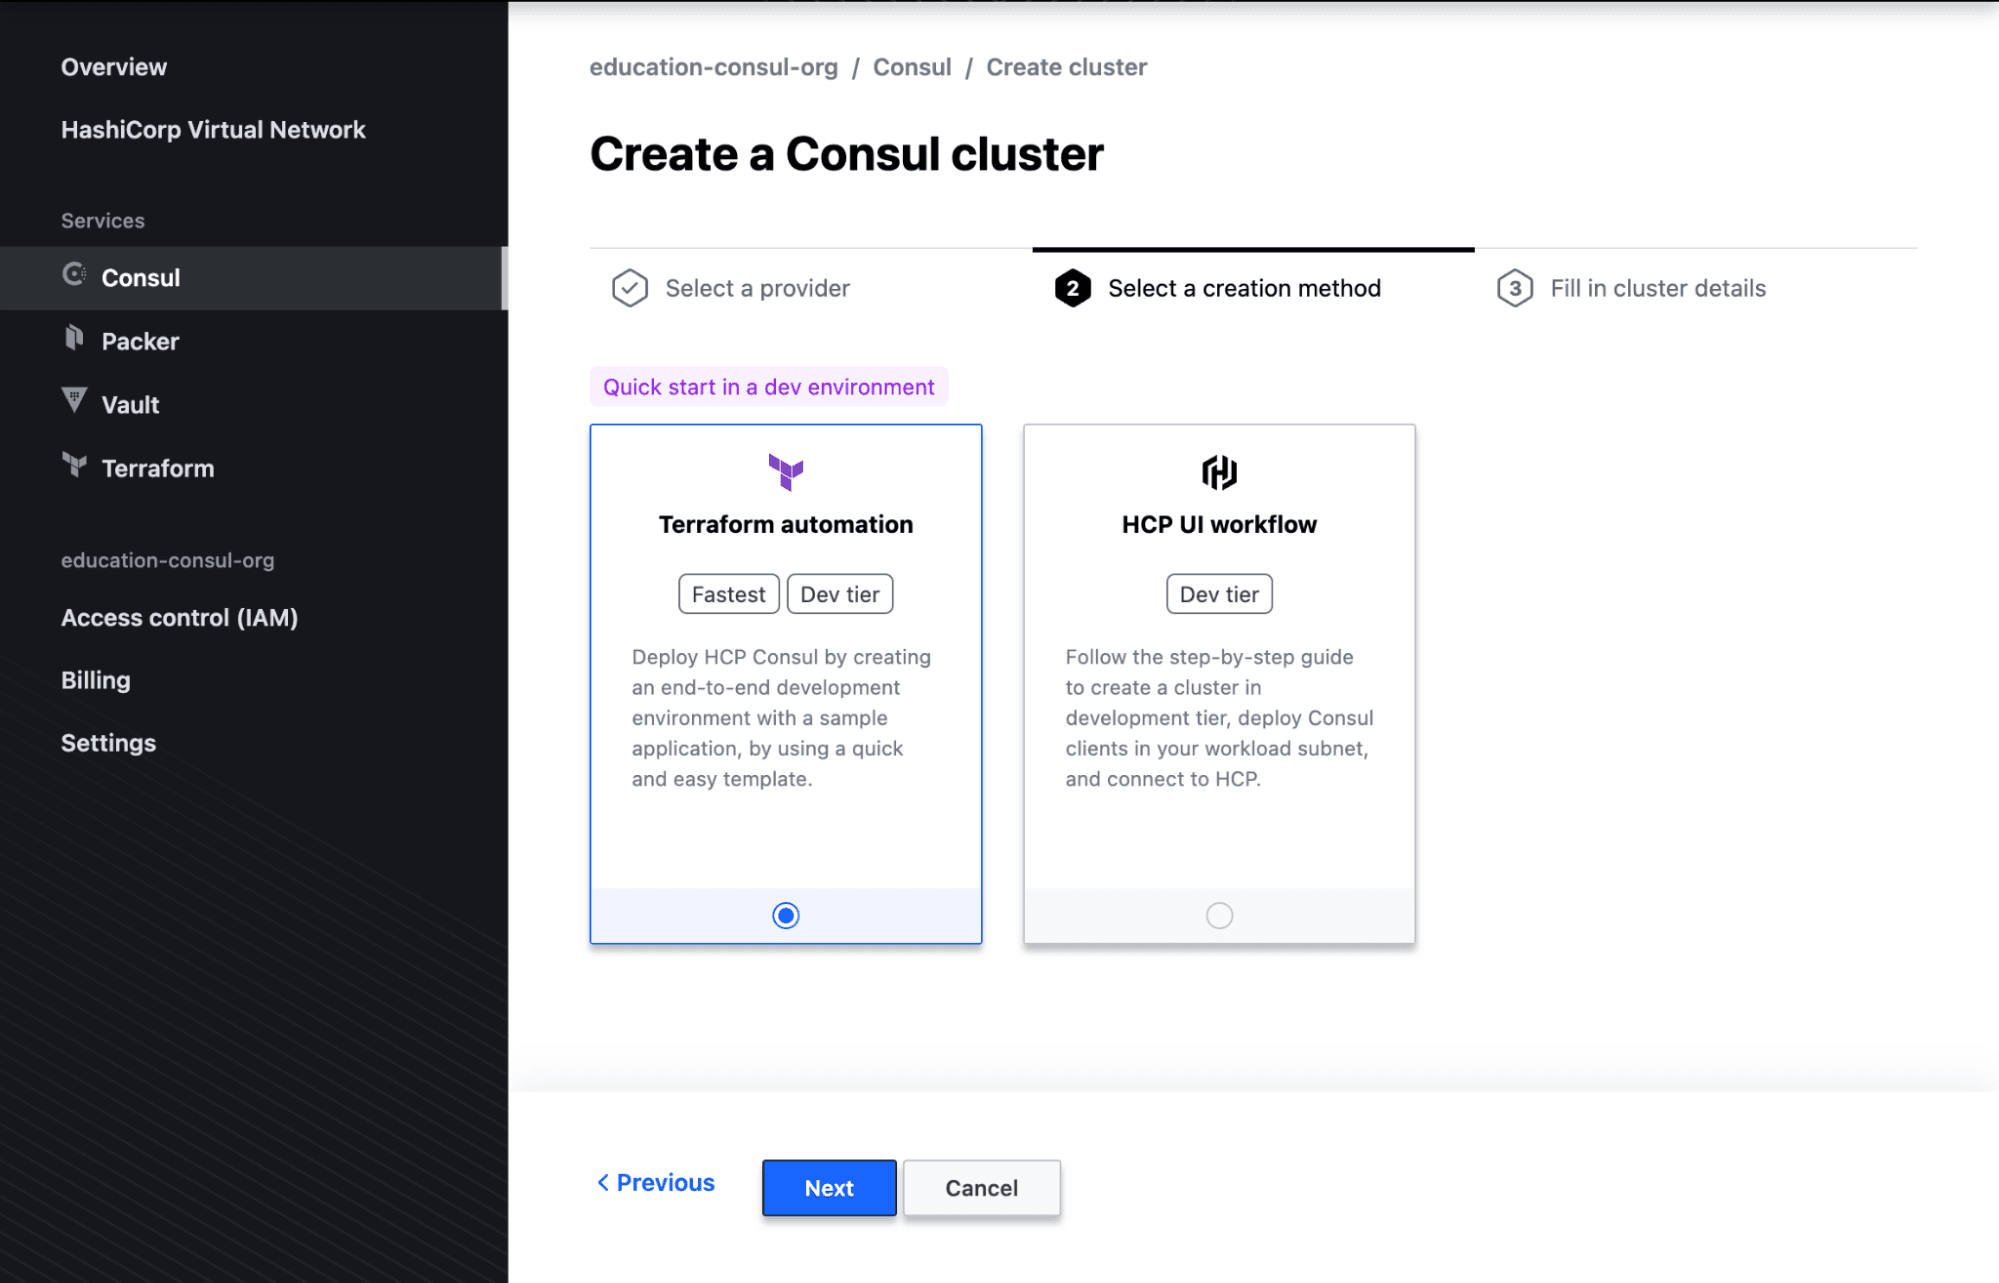Screen dimensions: 1999x1283
Task: Click the education-consul-org breadcrumb link
Action: [x=712, y=66]
